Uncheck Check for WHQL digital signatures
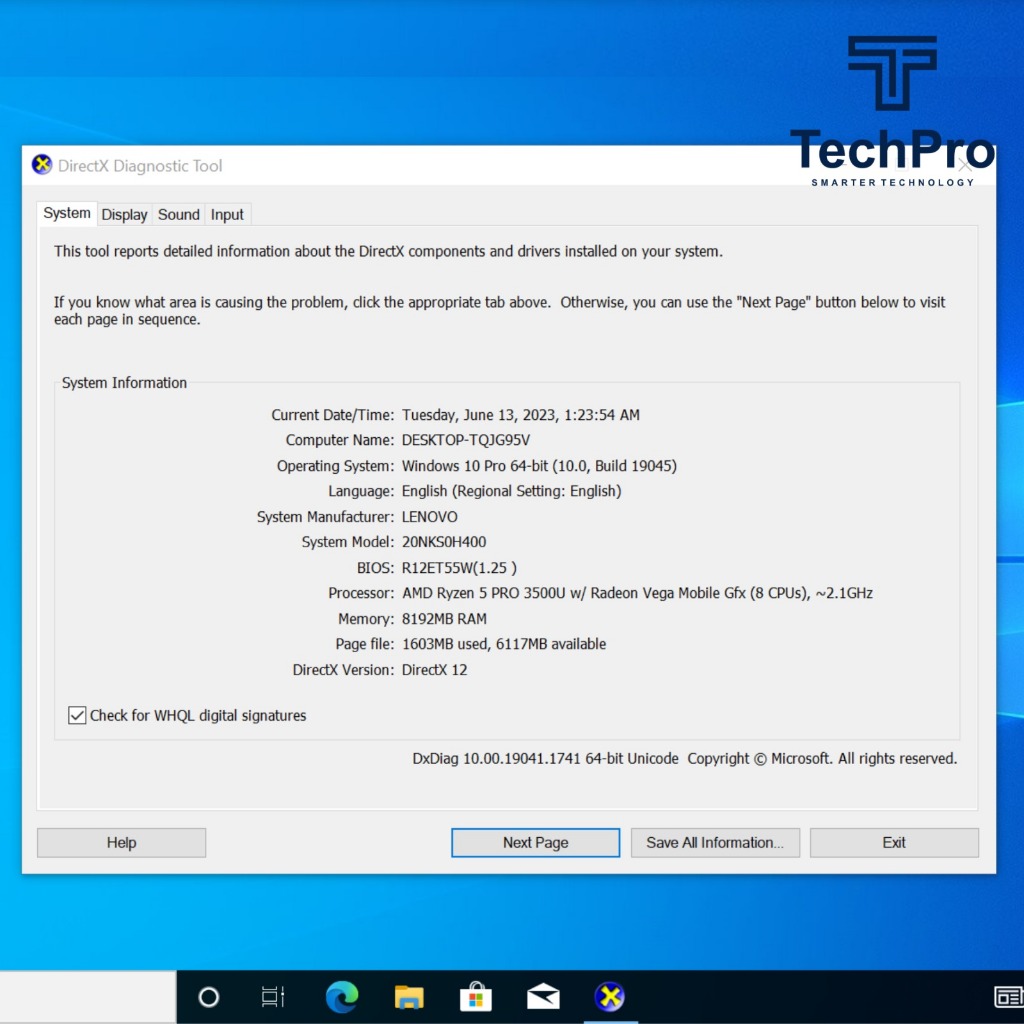 pos(77,715)
